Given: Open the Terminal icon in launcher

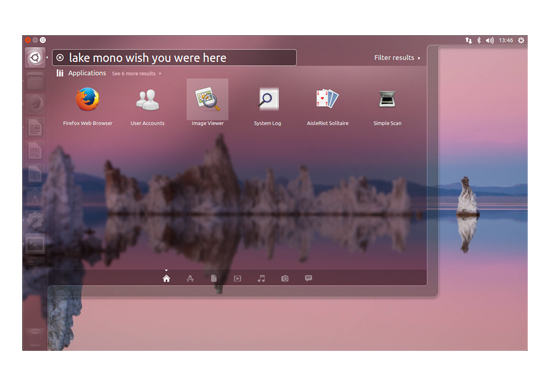Looking at the screenshot, I should click(35, 244).
